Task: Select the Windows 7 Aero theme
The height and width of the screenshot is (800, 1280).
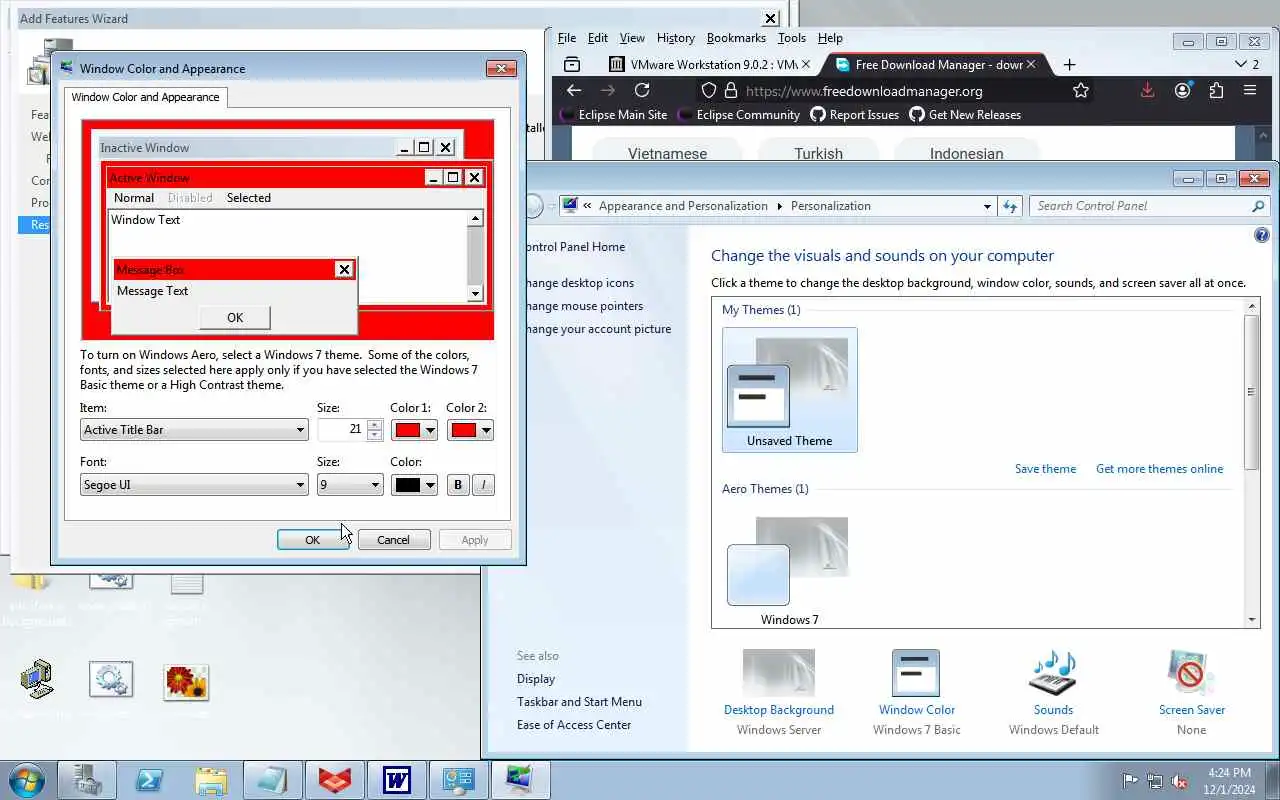Action: 789,570
